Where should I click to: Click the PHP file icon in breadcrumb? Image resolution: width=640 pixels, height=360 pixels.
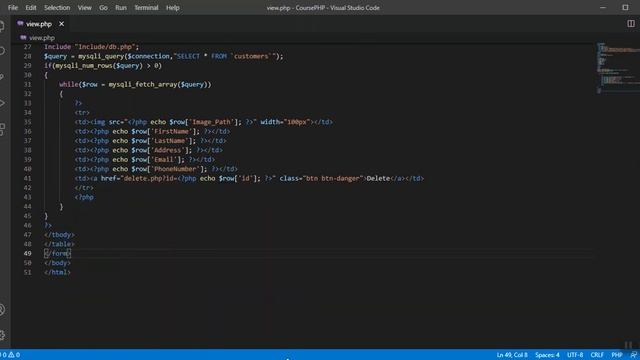click(23, 38)
